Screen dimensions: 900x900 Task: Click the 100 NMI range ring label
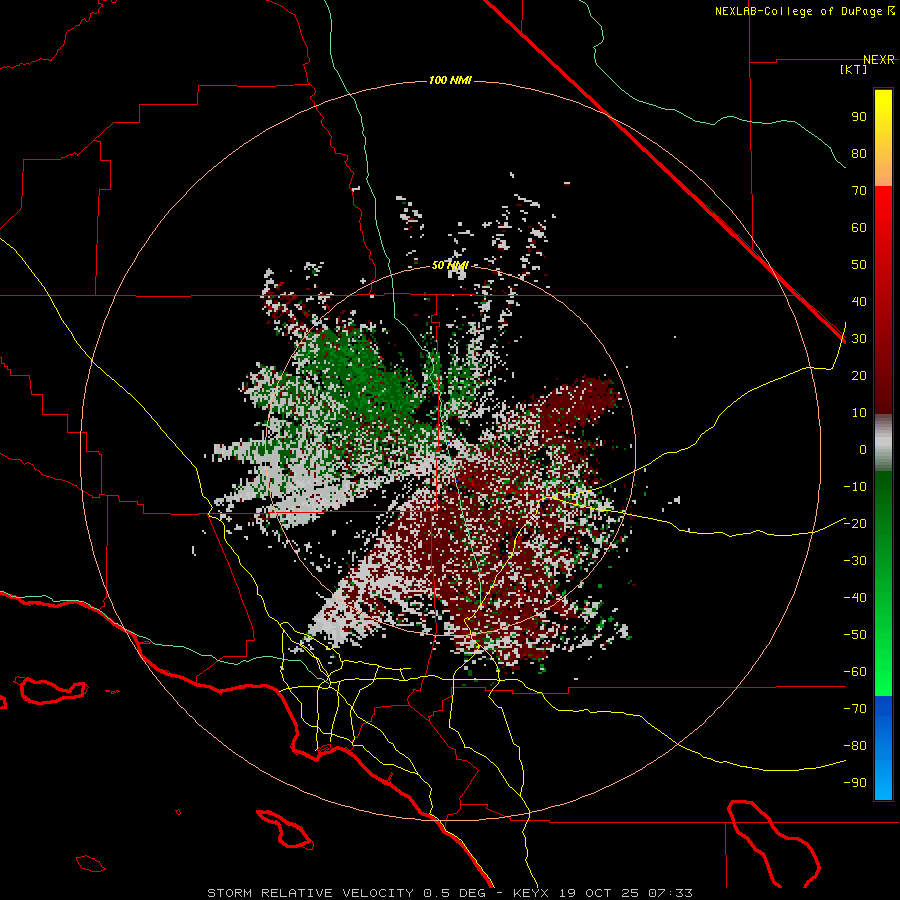point(450,80)
